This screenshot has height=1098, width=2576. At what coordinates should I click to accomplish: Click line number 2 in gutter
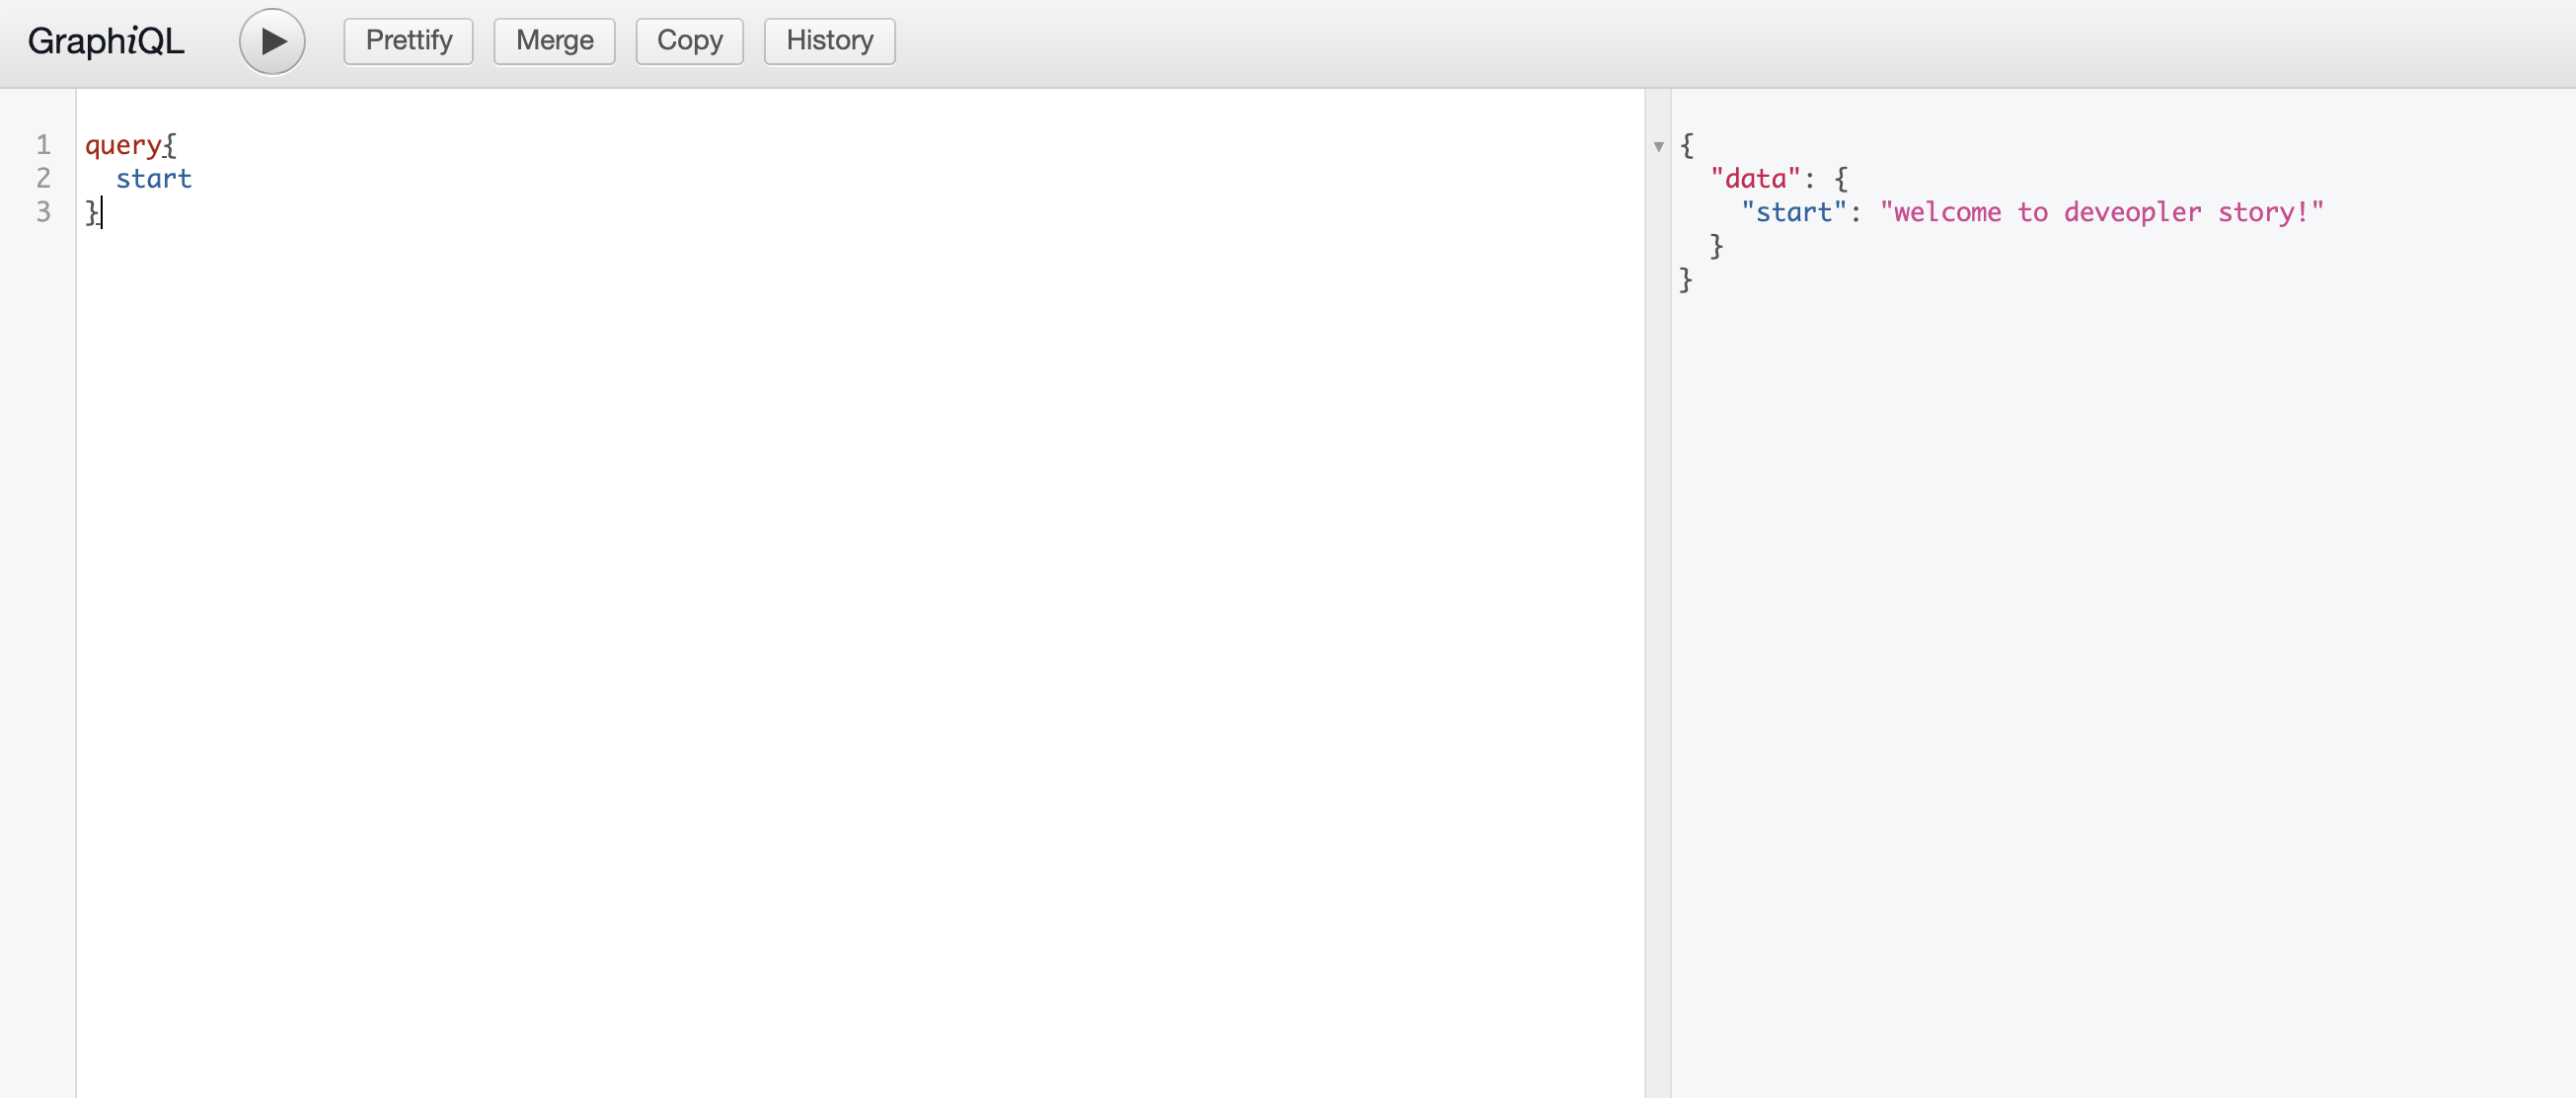click(x=43, y=178)
